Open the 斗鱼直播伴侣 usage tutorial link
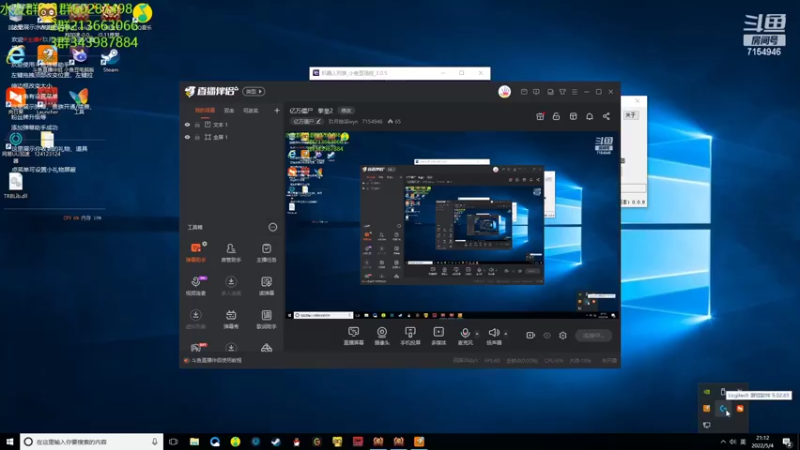800x450 pixels. pyautogui.click(x=216, y=360)
